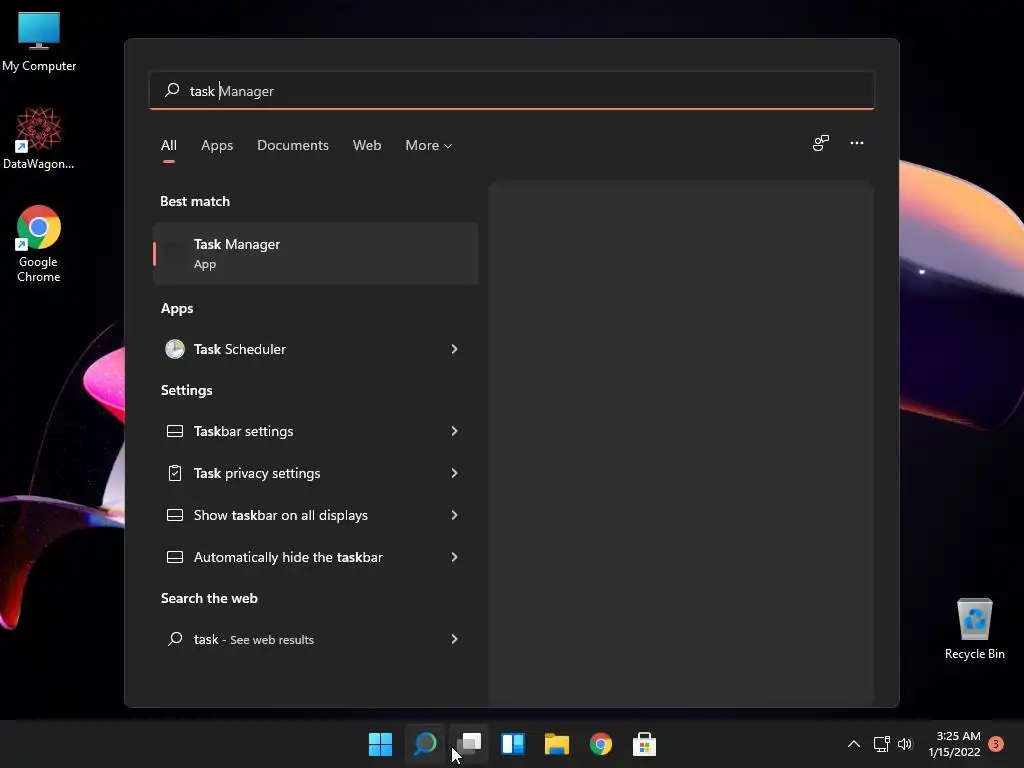Open Microsoft Store from the taskbar
This screenshot has height=768, width=1024.
pos(645,744)
